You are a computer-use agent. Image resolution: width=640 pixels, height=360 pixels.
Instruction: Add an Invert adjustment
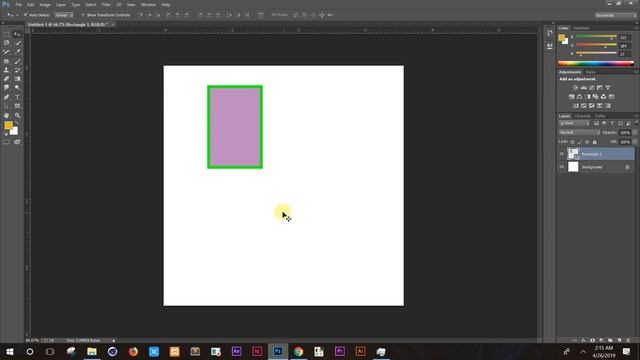576,106
